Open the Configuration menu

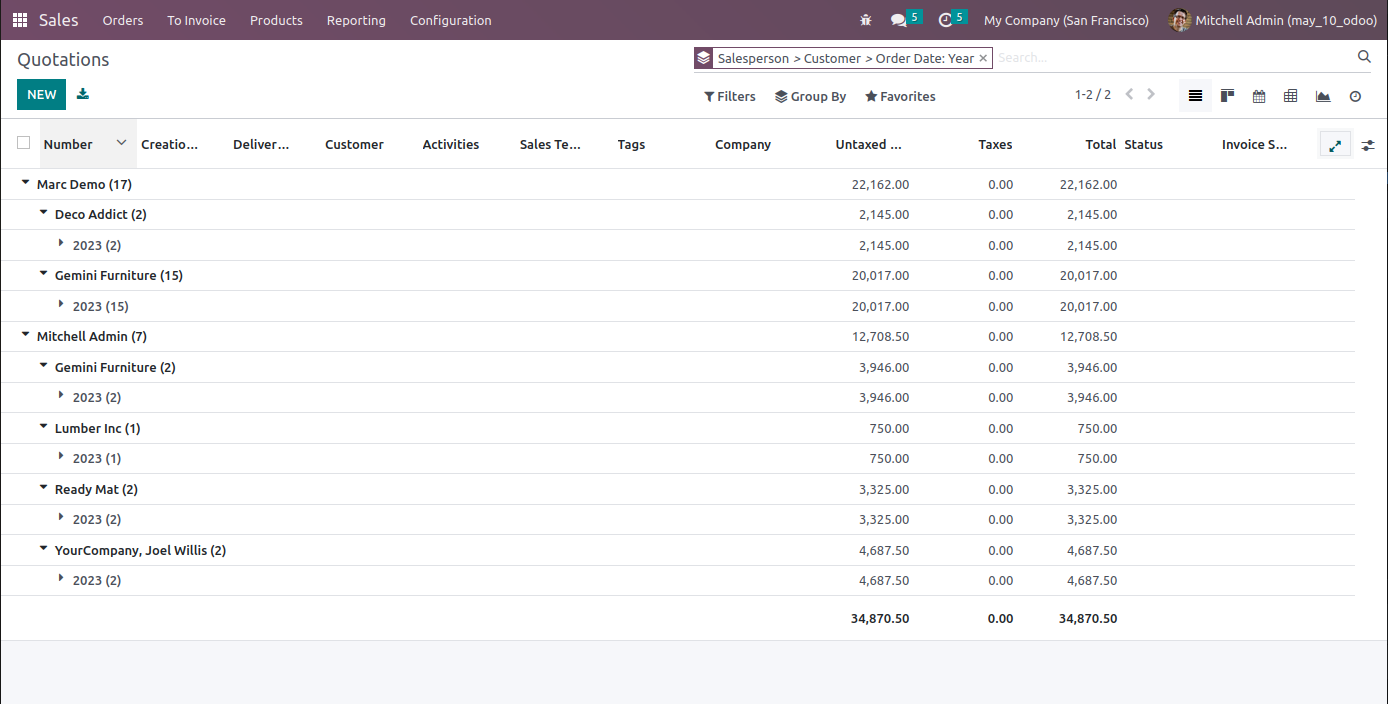450,20
